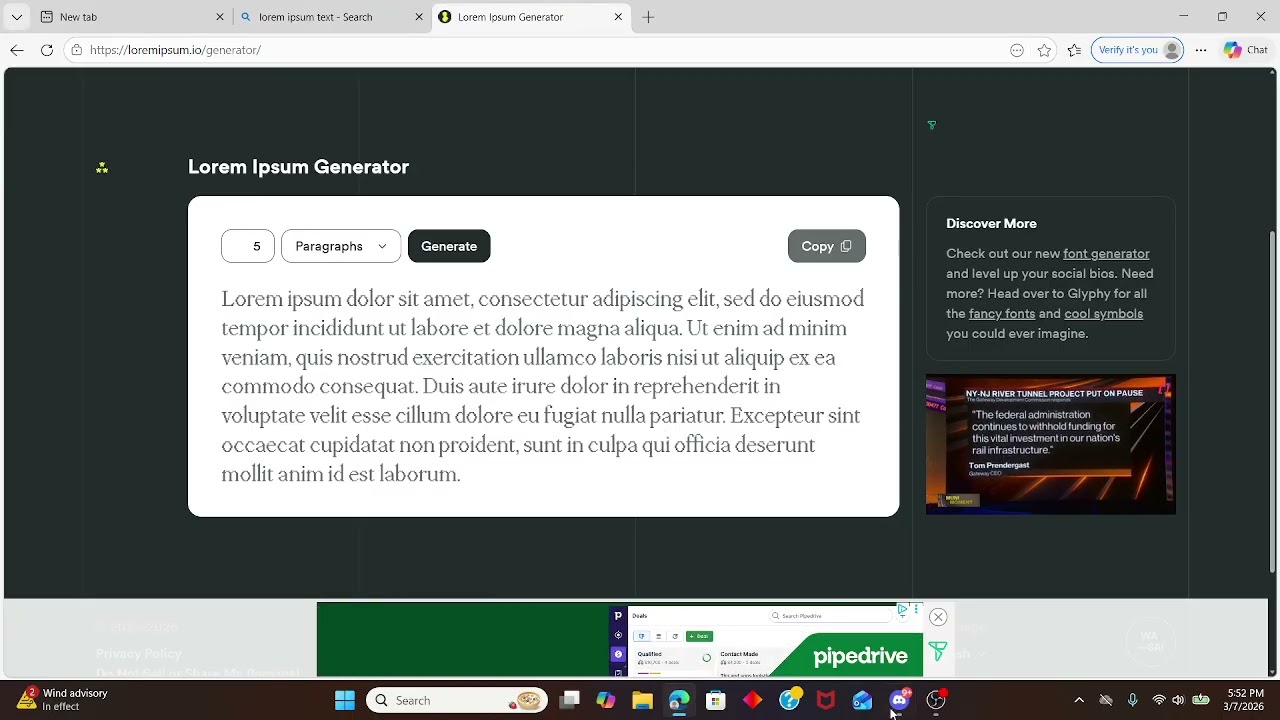Viewport: 1280px width, 720px height.
Task: Click the green filter icon near Discover More
Action: pyautogui.click(x=932, y=126)
